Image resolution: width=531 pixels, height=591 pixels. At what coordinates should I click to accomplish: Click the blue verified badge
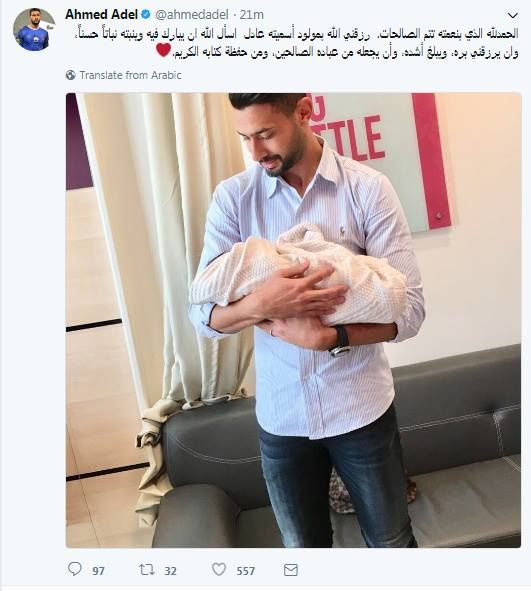pyautogui.click(x=145, y=14)
